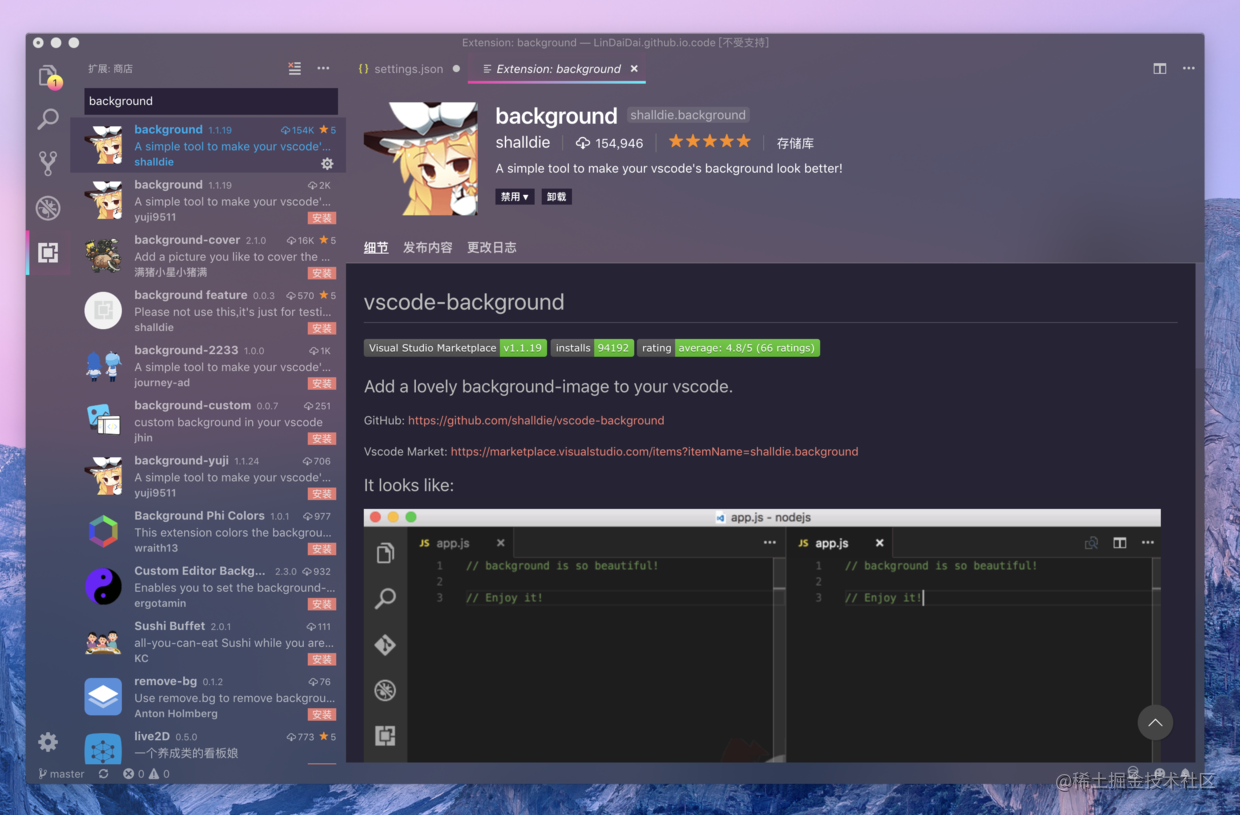The height and width of the screenshot is (815, 1240).
Task: Select the Custom Editor Background extension entry
Action: point(208,587)
